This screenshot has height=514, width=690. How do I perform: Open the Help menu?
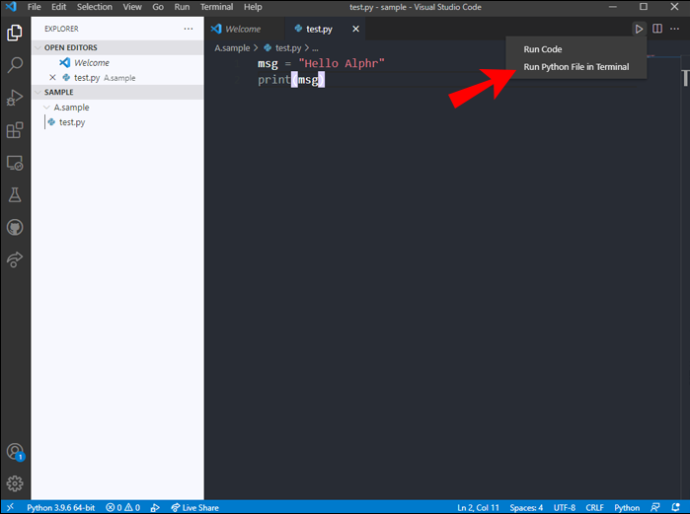[253, 7]
